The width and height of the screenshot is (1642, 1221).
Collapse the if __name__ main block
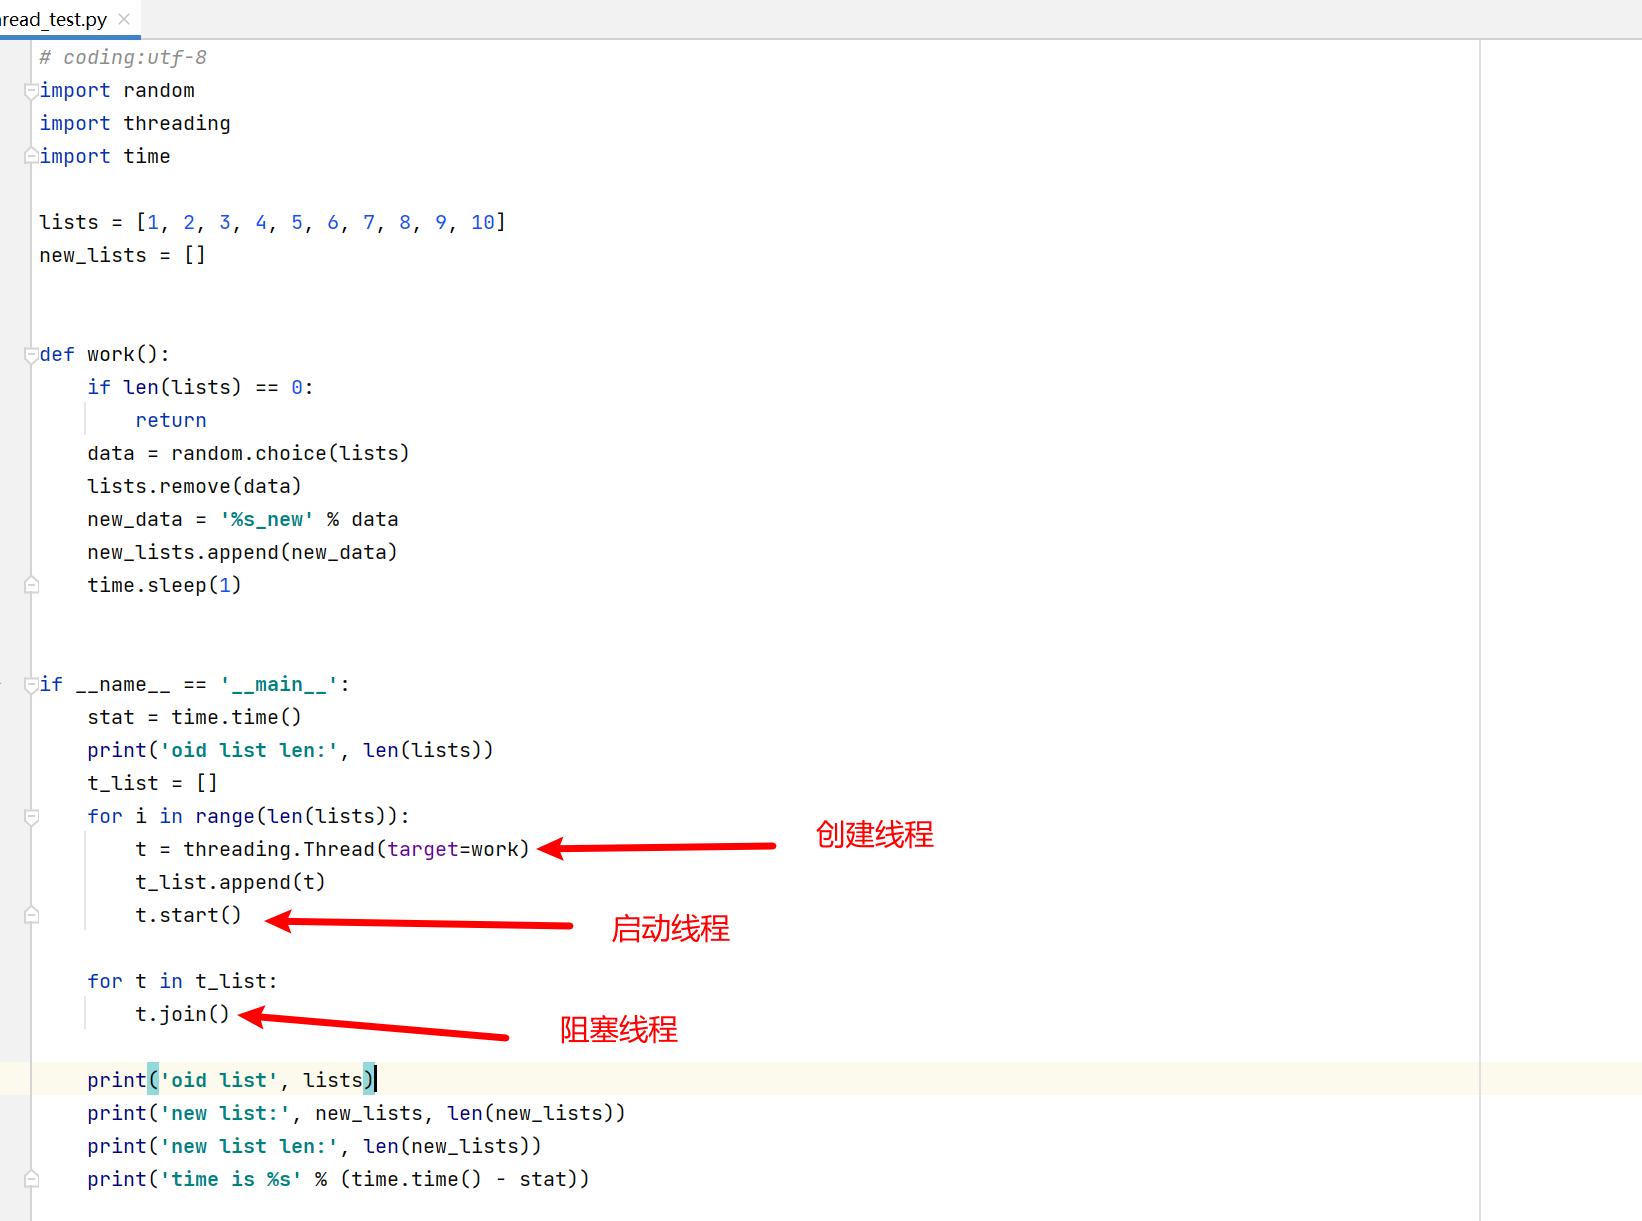(x=31, y=685)
